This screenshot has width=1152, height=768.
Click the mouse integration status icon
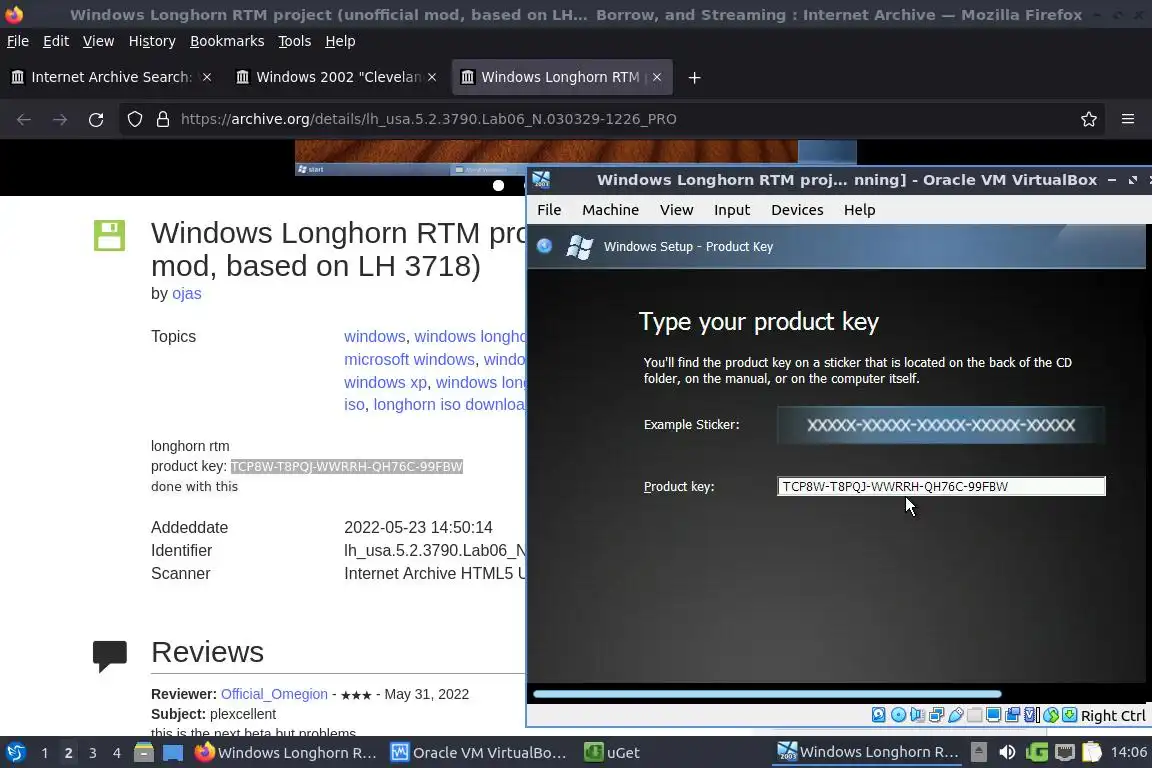(x=1051, y=715)
